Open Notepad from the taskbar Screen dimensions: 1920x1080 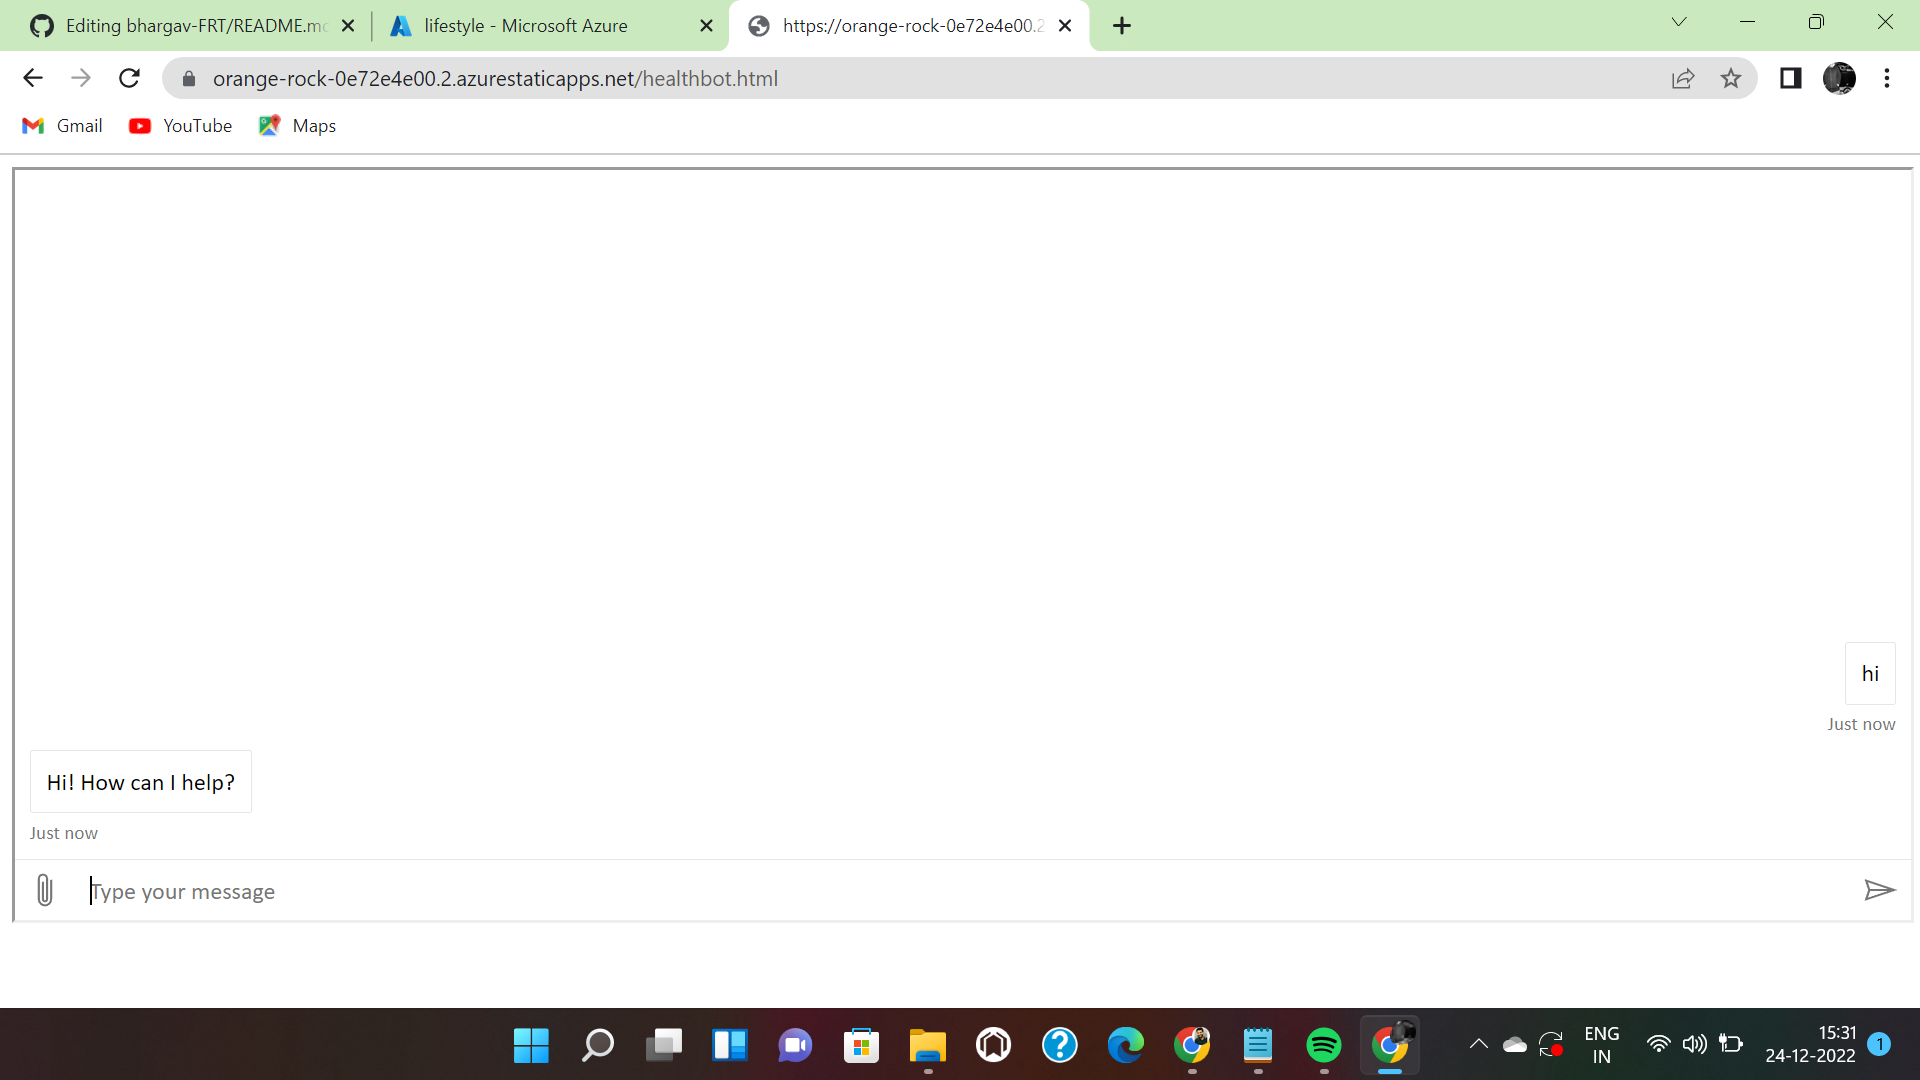pos(1257,1046)
